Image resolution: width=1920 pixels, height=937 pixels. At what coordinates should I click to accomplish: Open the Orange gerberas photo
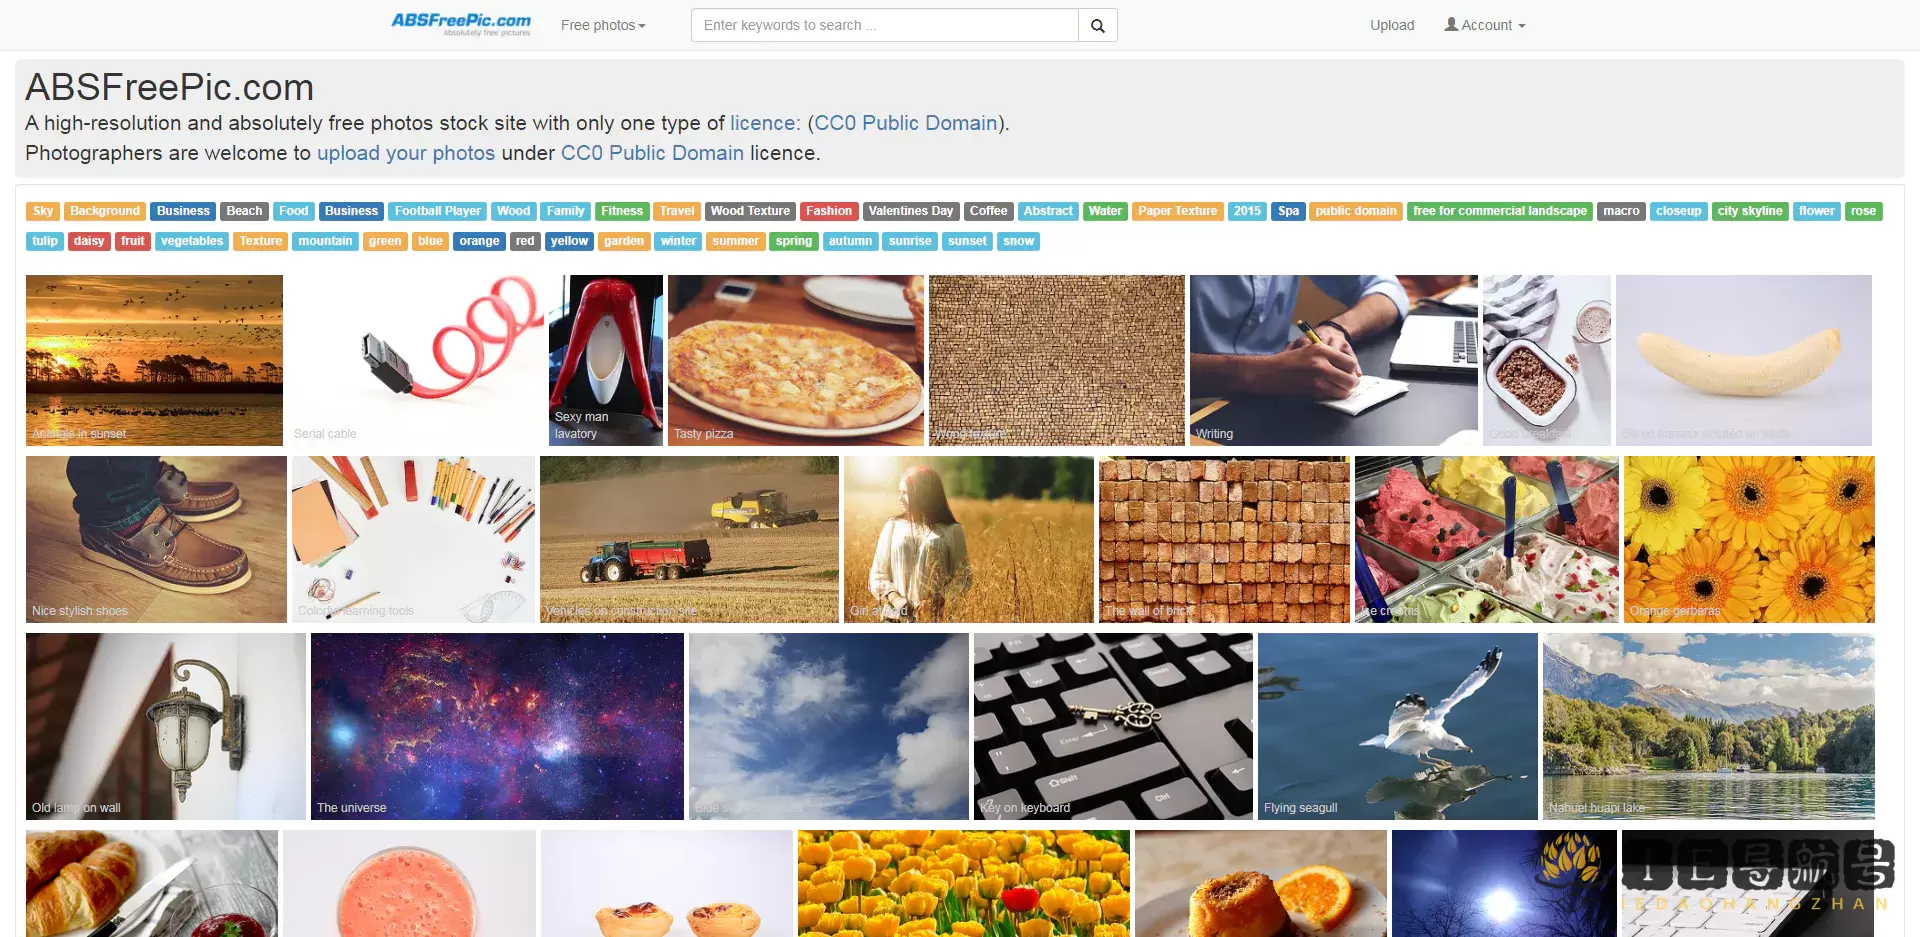(1749, 540)
